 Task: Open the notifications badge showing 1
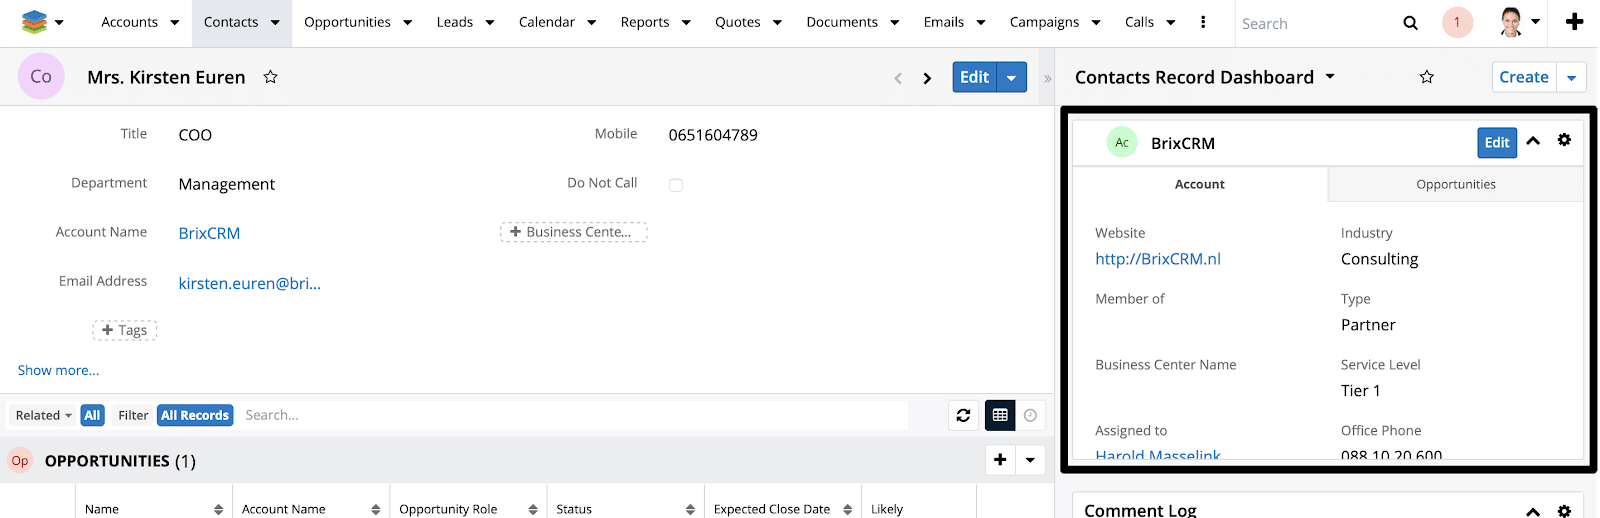[1457, 22]
